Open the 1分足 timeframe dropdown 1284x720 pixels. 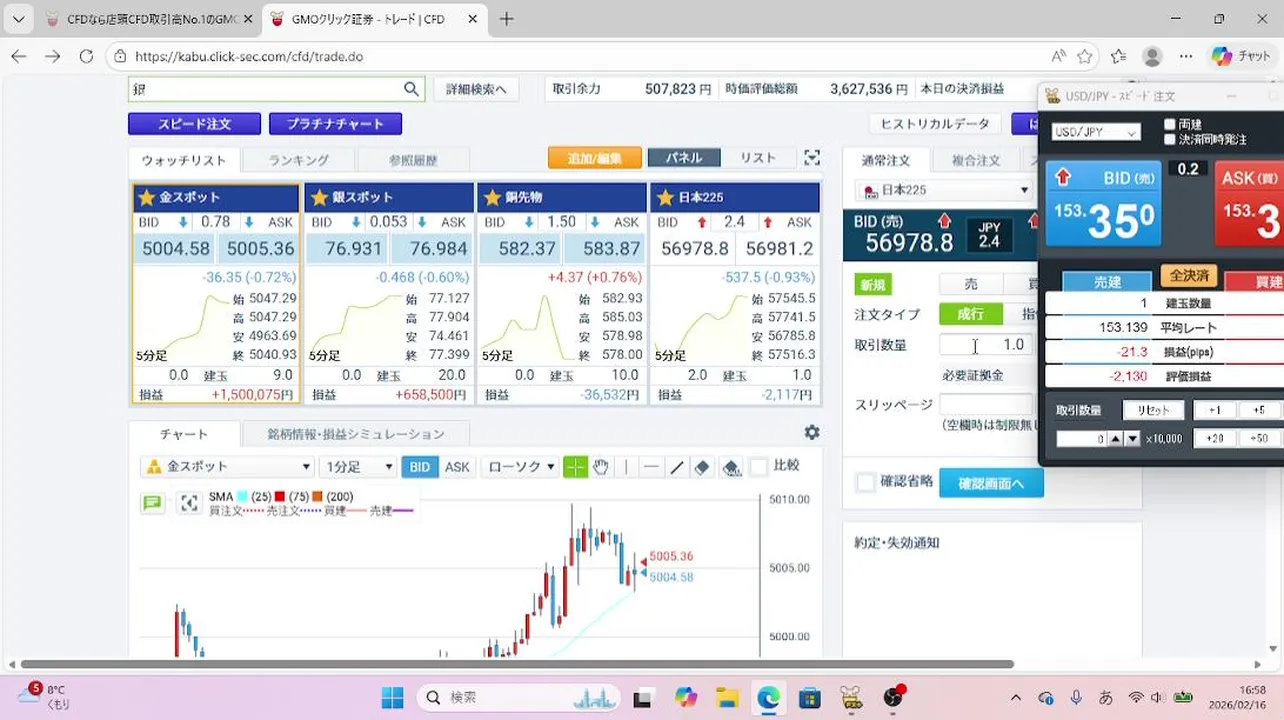[358, 467]
